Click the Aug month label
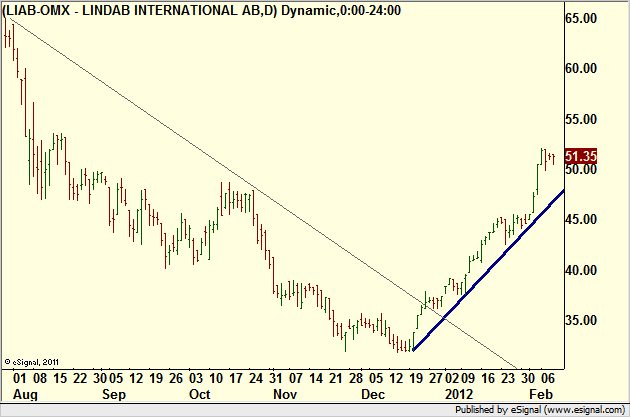Image resolution: width=630 pixels, height=417 pixels. [25, 395]
